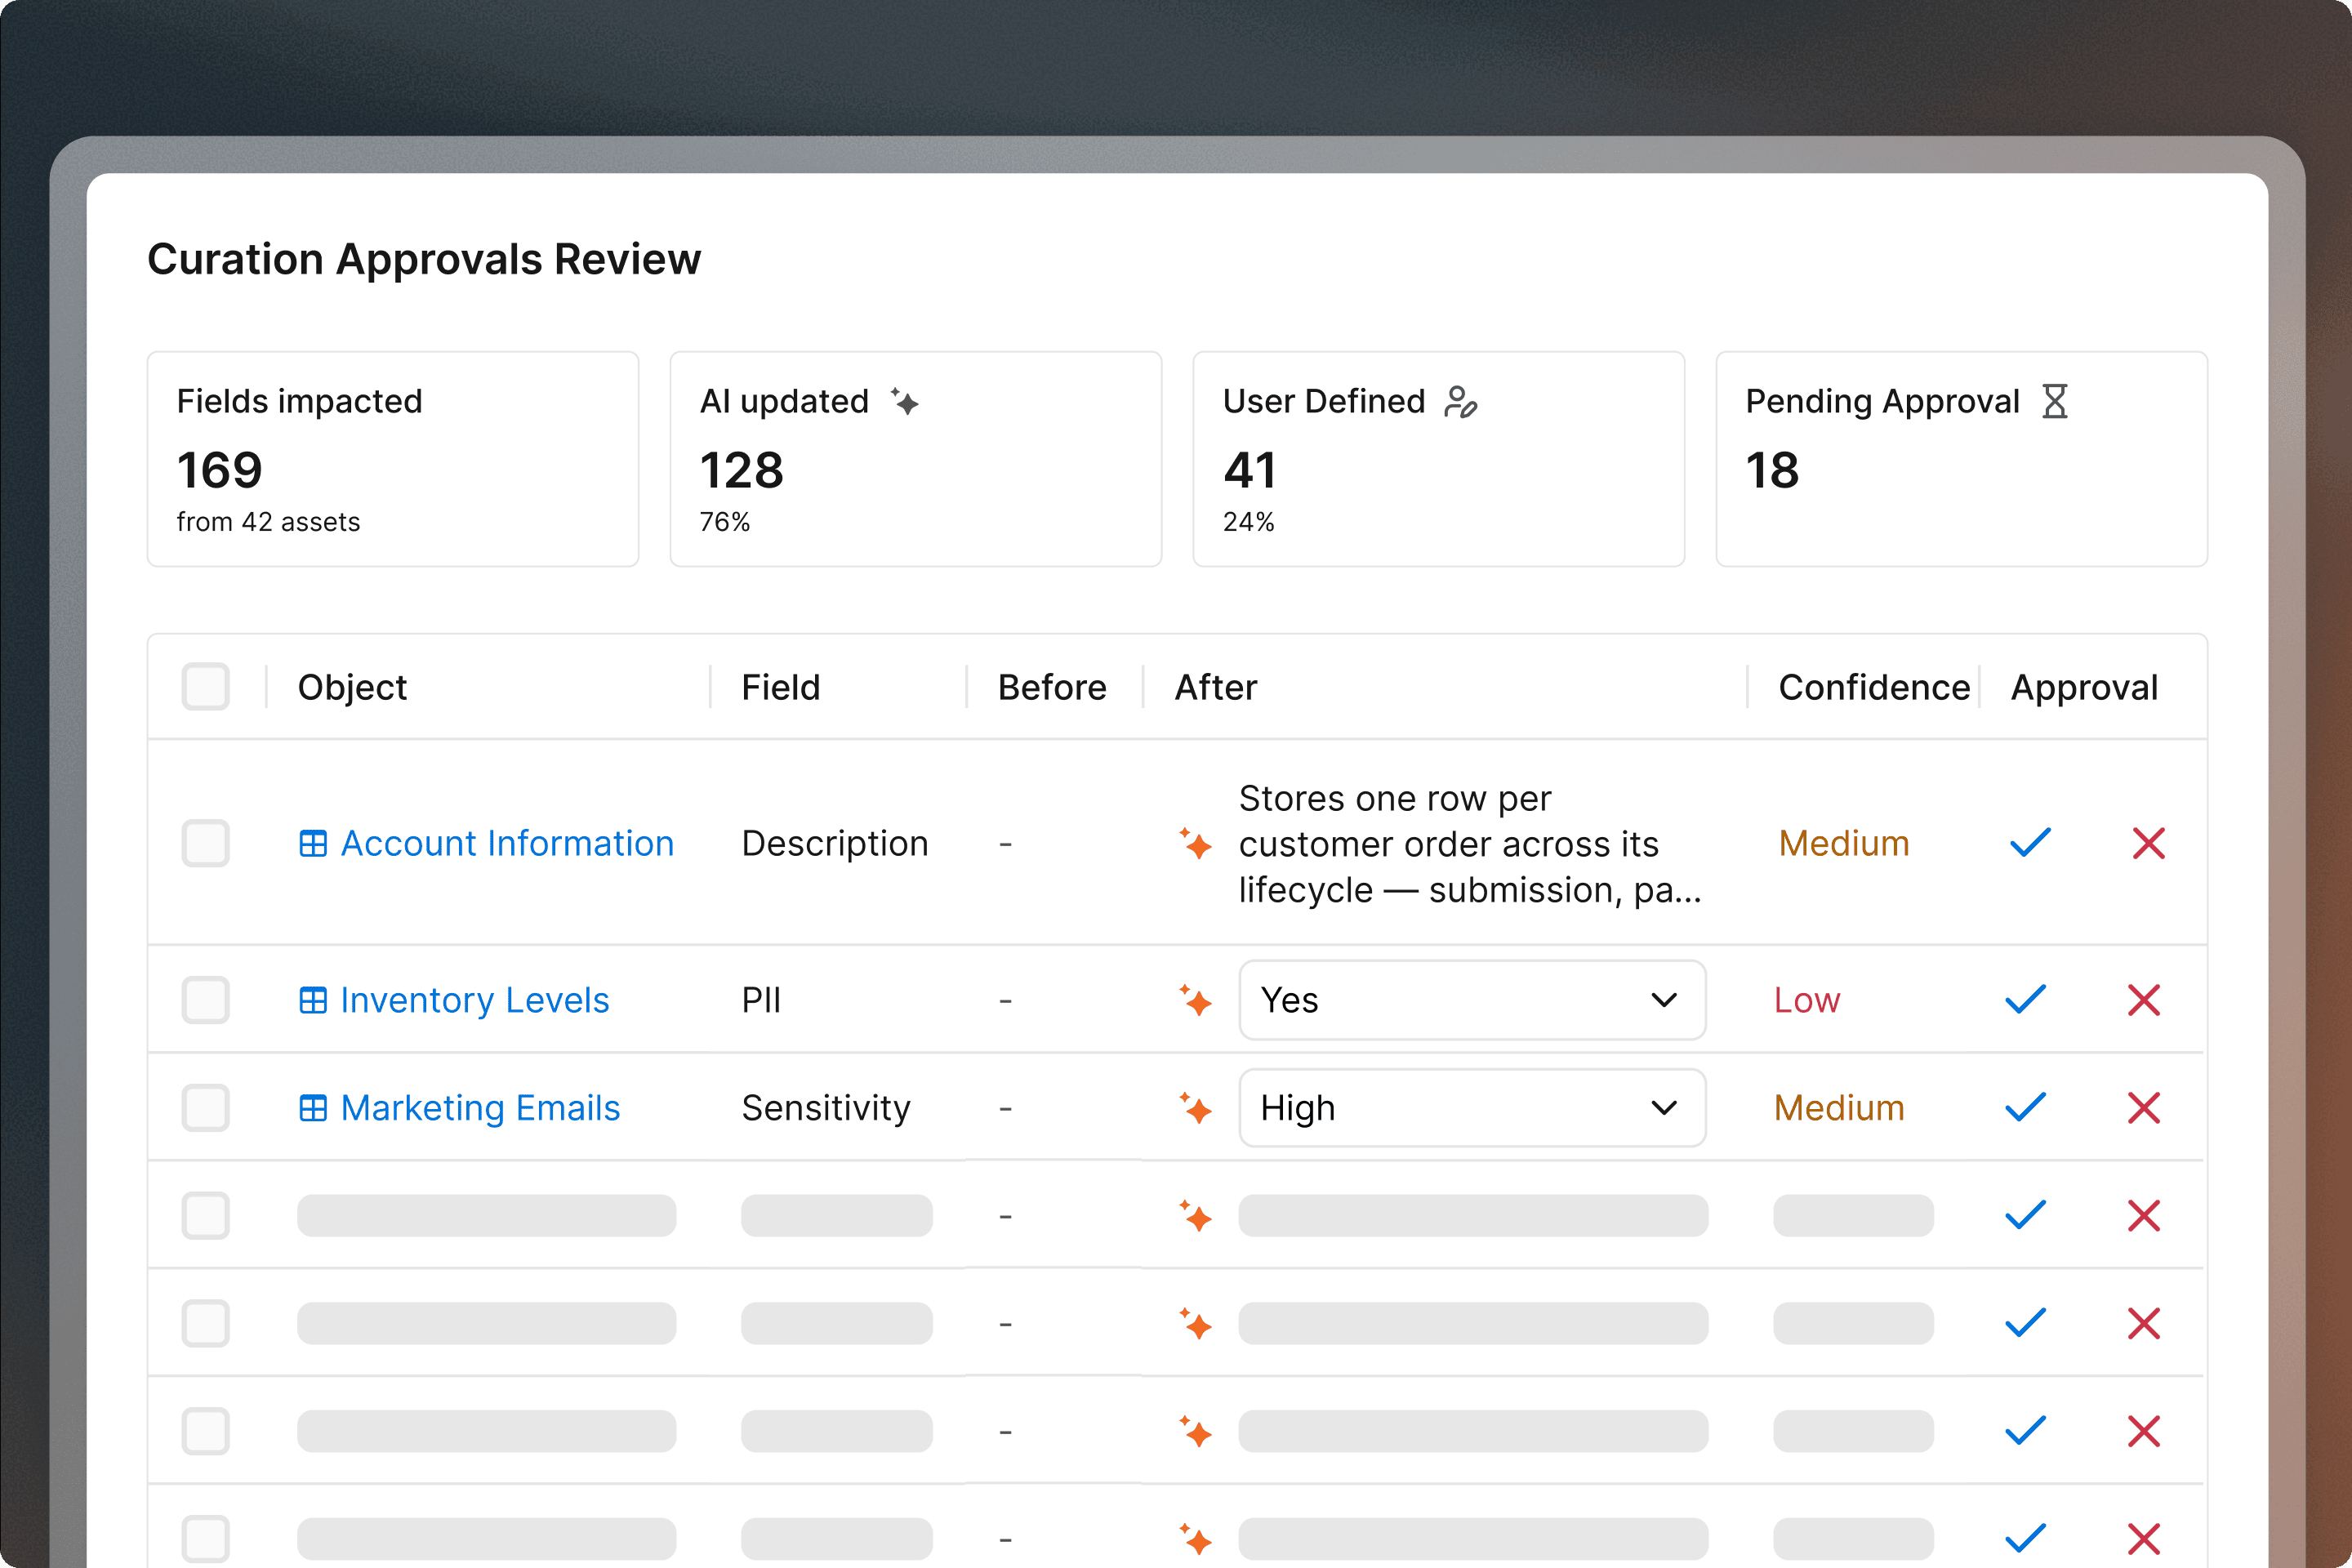Approve the Marketing Emails sensitivity change
Viewport: 2352px width, 1568px height.
(2025, 1107)
